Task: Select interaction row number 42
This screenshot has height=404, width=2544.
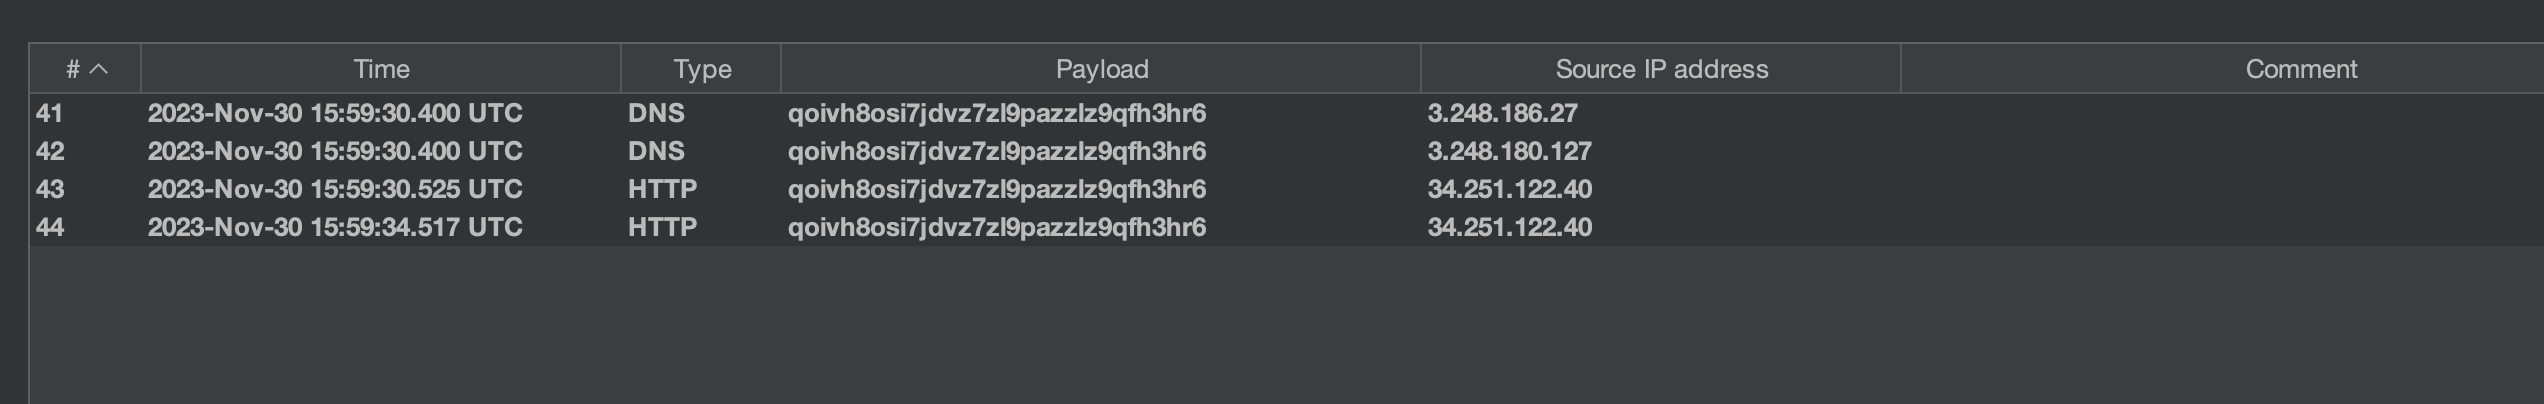Action: pyautogui.click(x=50, y=151)
